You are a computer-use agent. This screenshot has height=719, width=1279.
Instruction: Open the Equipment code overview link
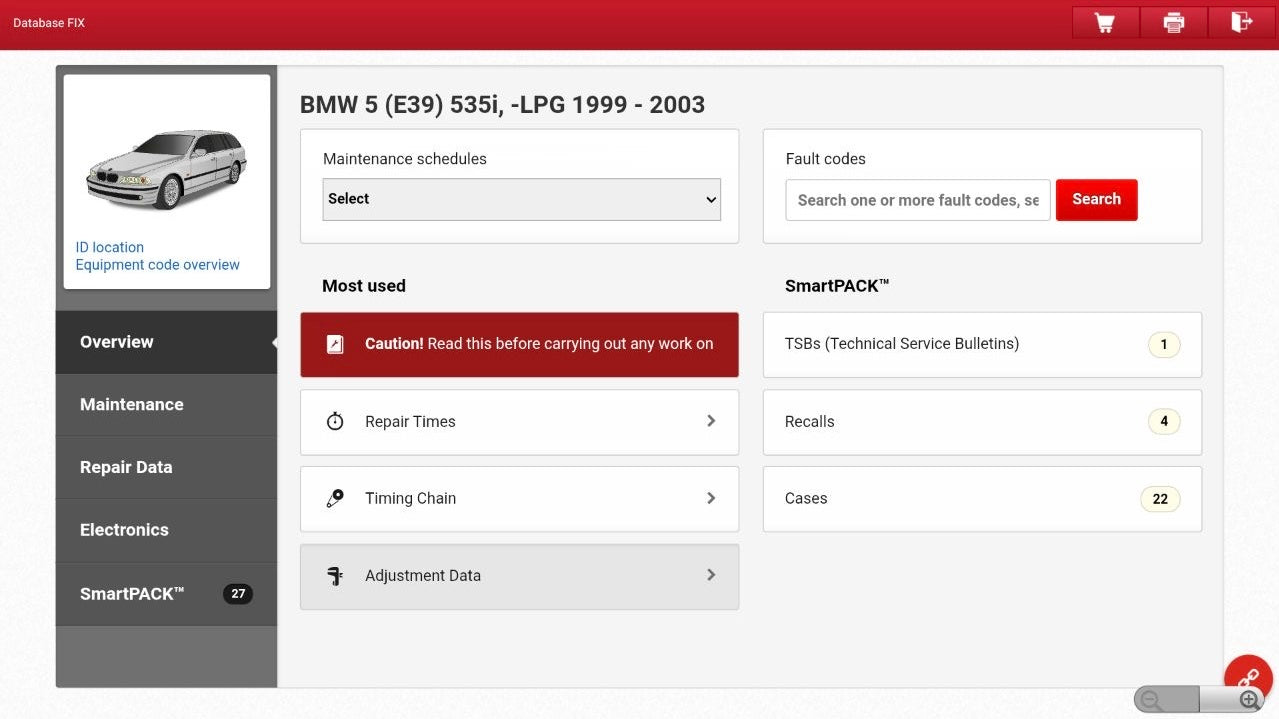[x=158, y=264]
